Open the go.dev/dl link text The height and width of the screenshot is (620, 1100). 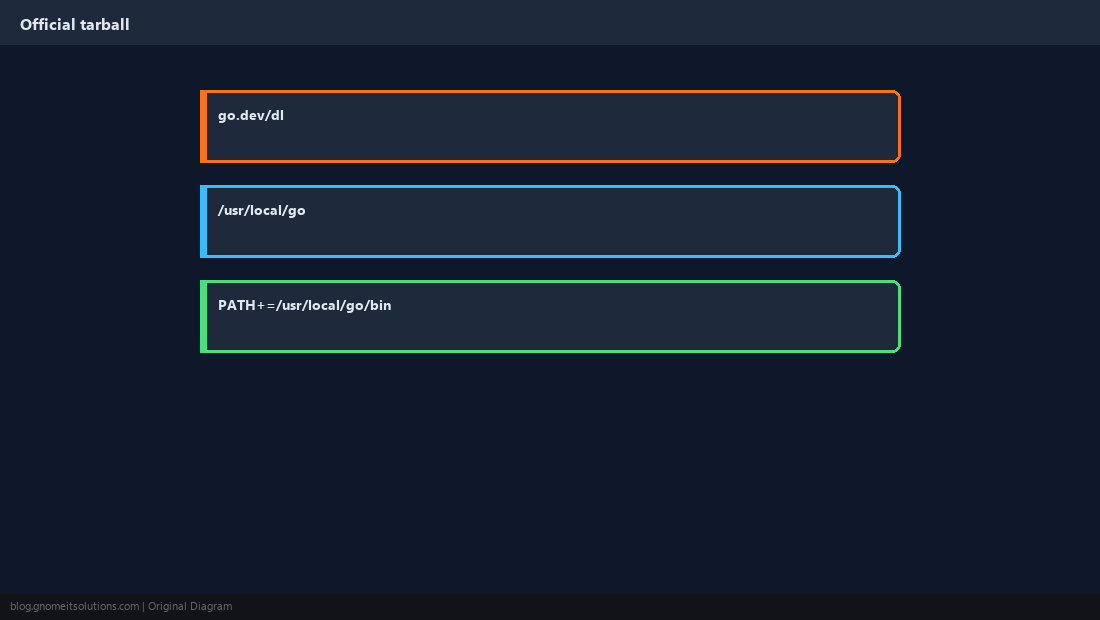(x=250, y=116)
